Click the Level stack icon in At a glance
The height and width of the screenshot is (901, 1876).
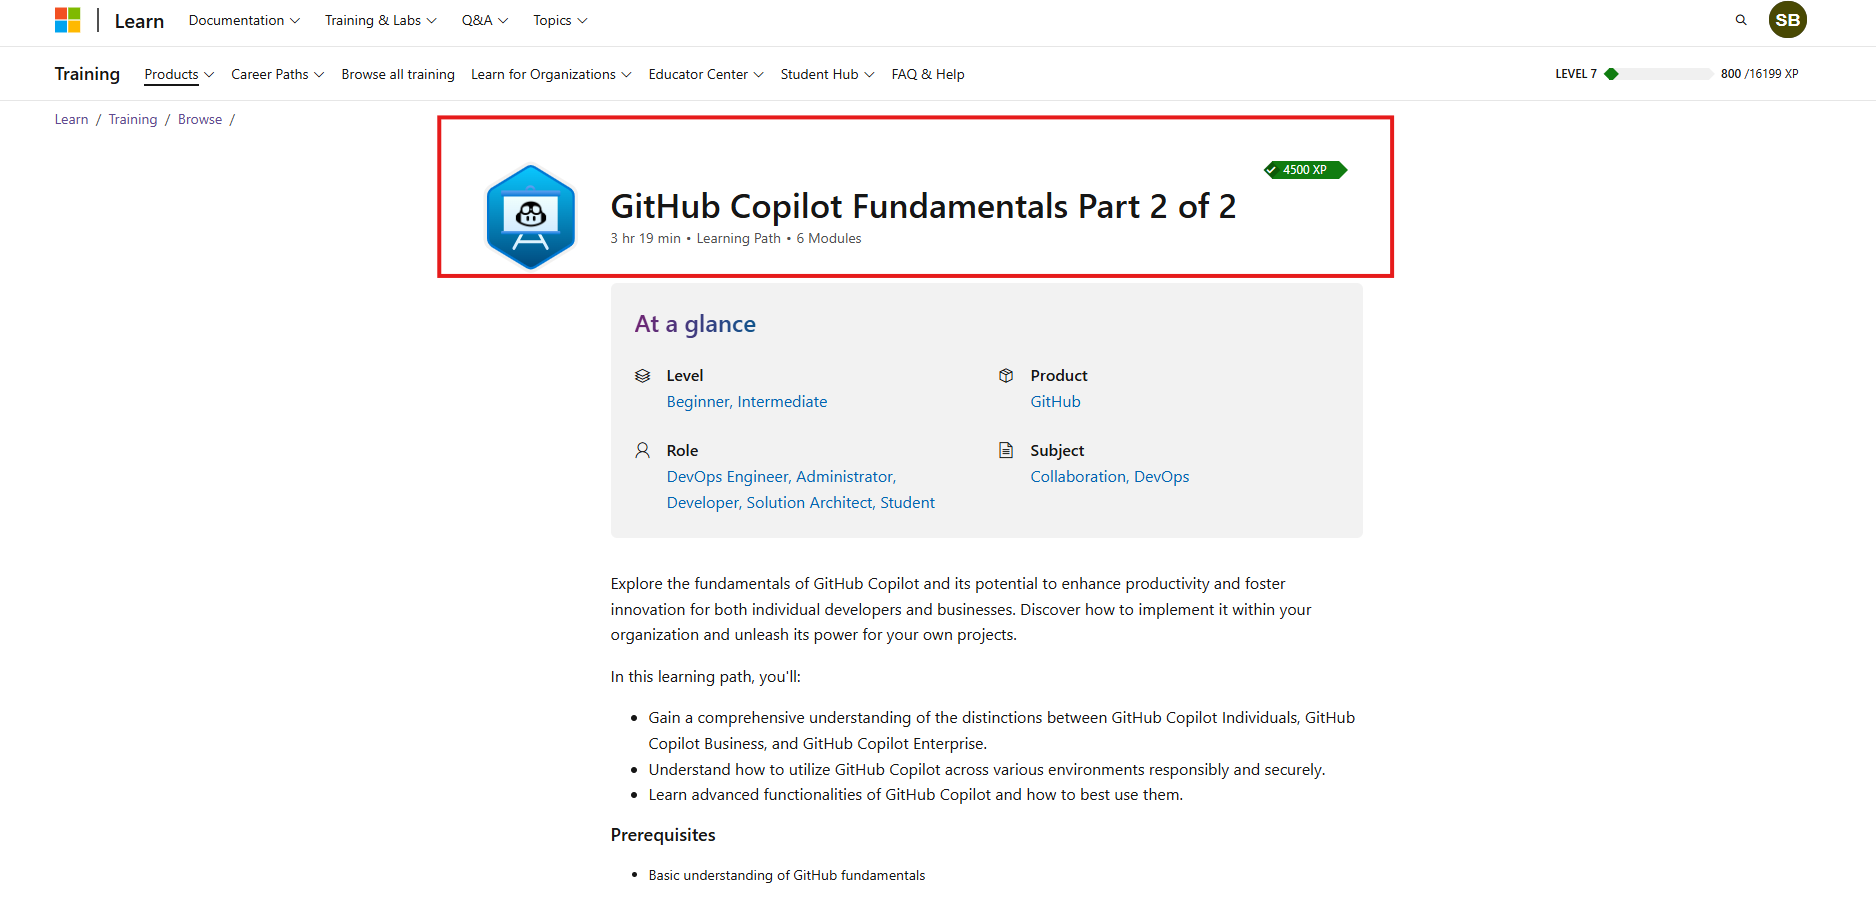[x=643, y=375]
